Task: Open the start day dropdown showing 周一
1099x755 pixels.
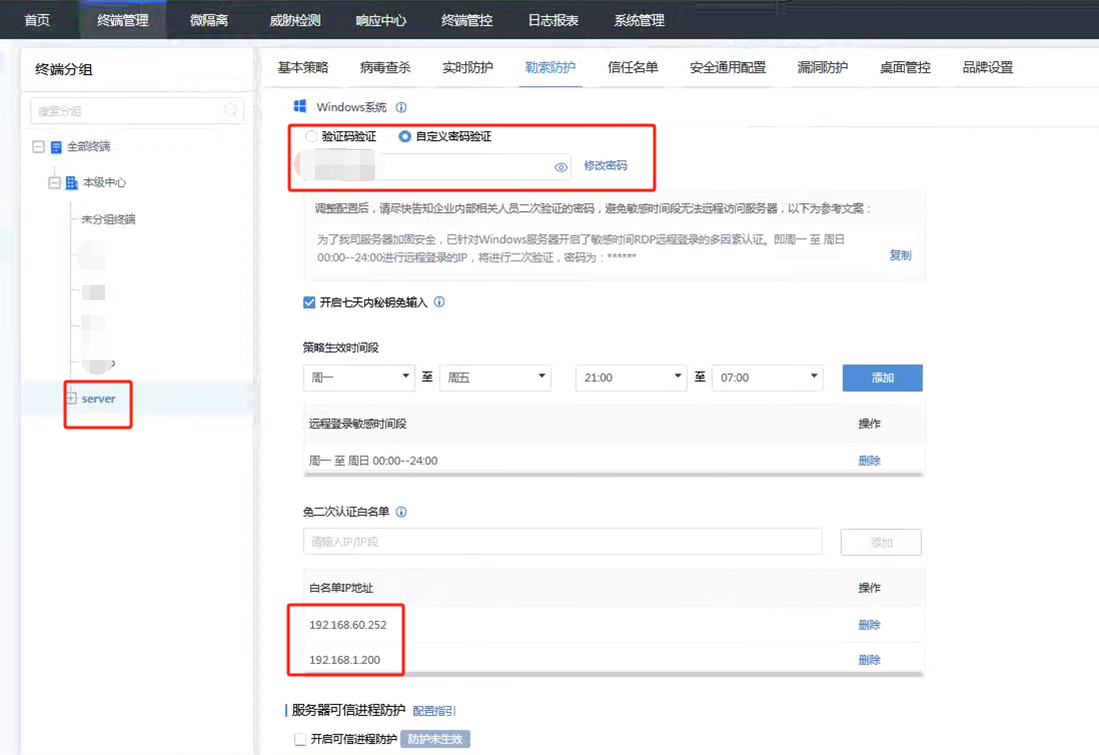Action: click(x=358, y=377)
